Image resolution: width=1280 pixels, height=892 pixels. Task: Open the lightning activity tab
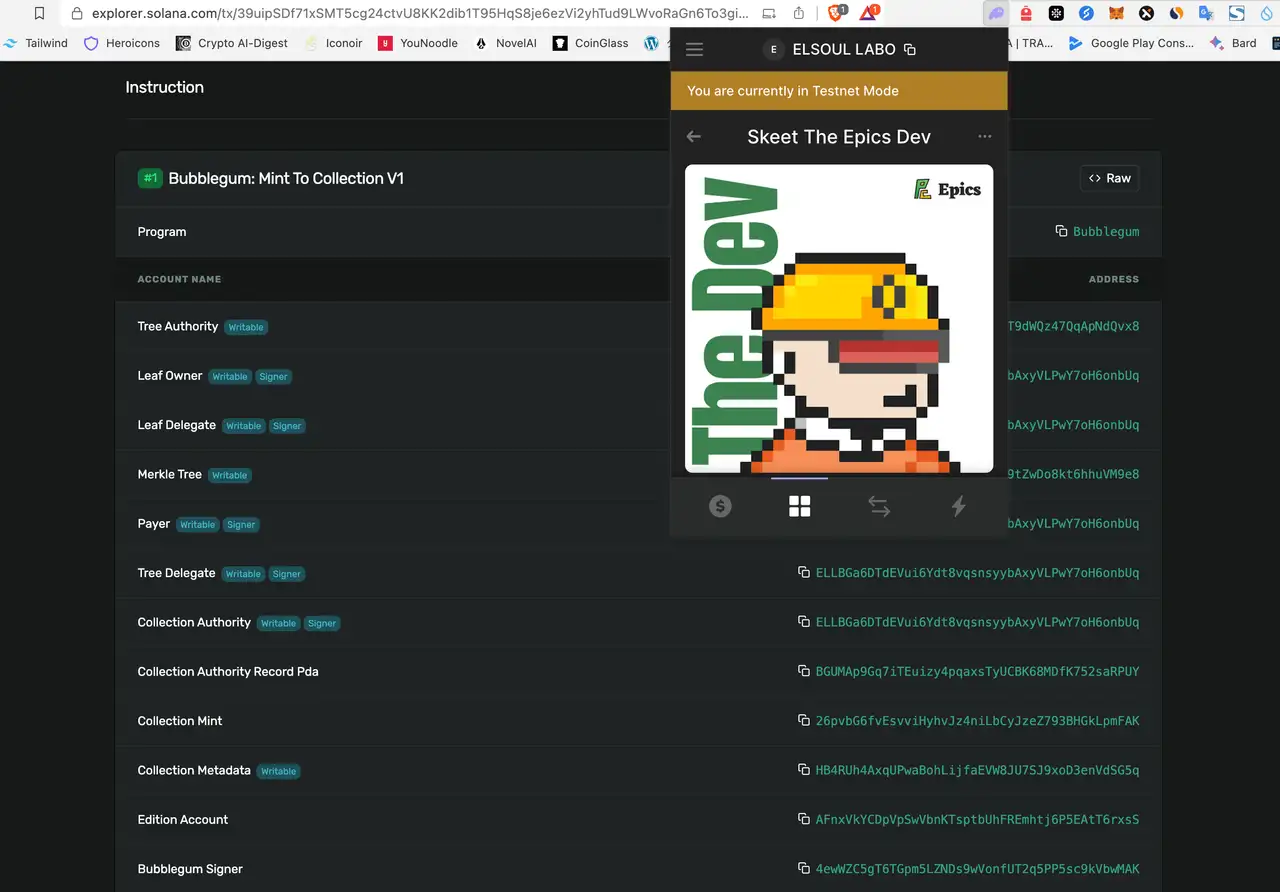pos(958,507)
